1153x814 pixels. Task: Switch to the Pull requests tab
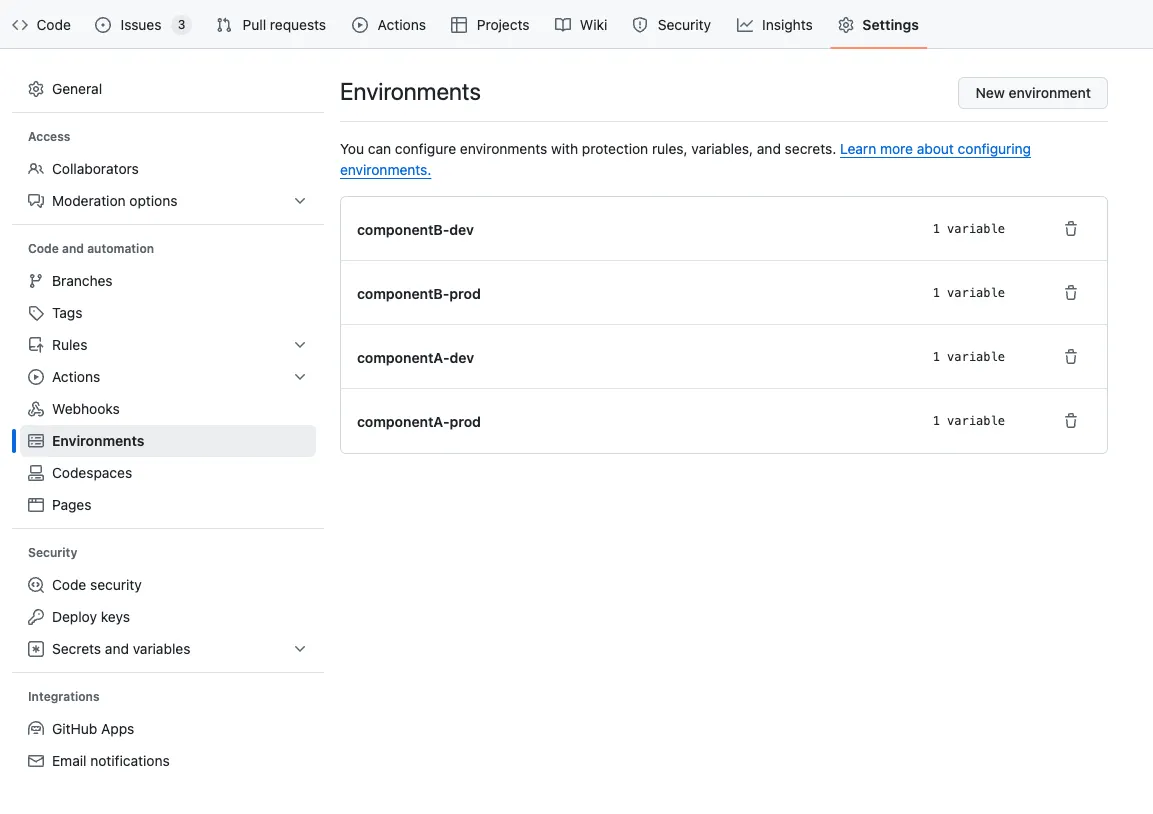271,25
